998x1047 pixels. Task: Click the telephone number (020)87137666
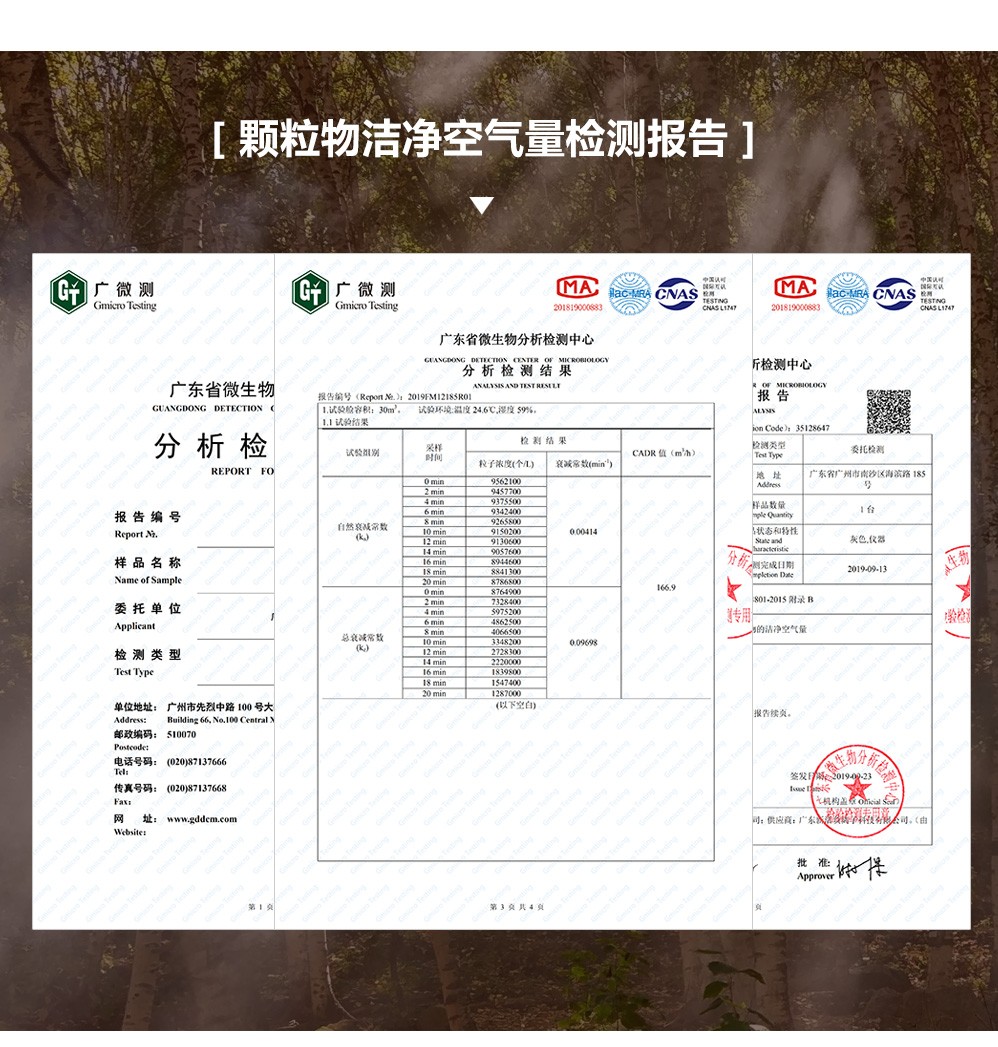click(x=197, y=761)
